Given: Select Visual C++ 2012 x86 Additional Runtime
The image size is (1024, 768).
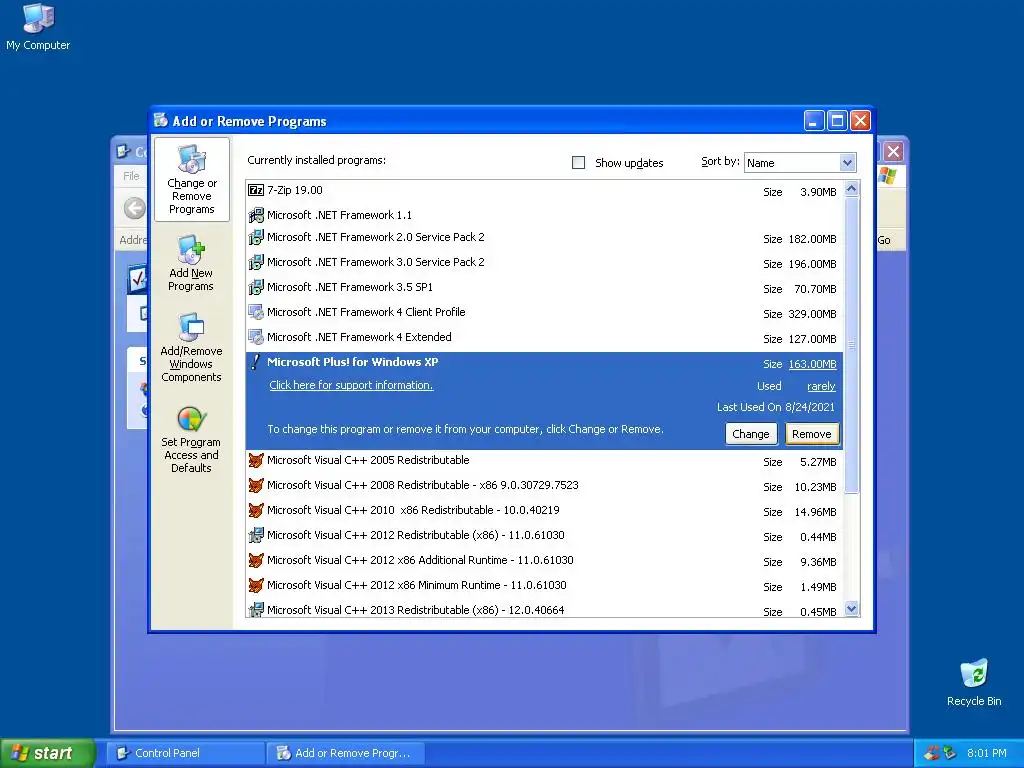Looking at the screenshot, I should click(x=545, y=560).
